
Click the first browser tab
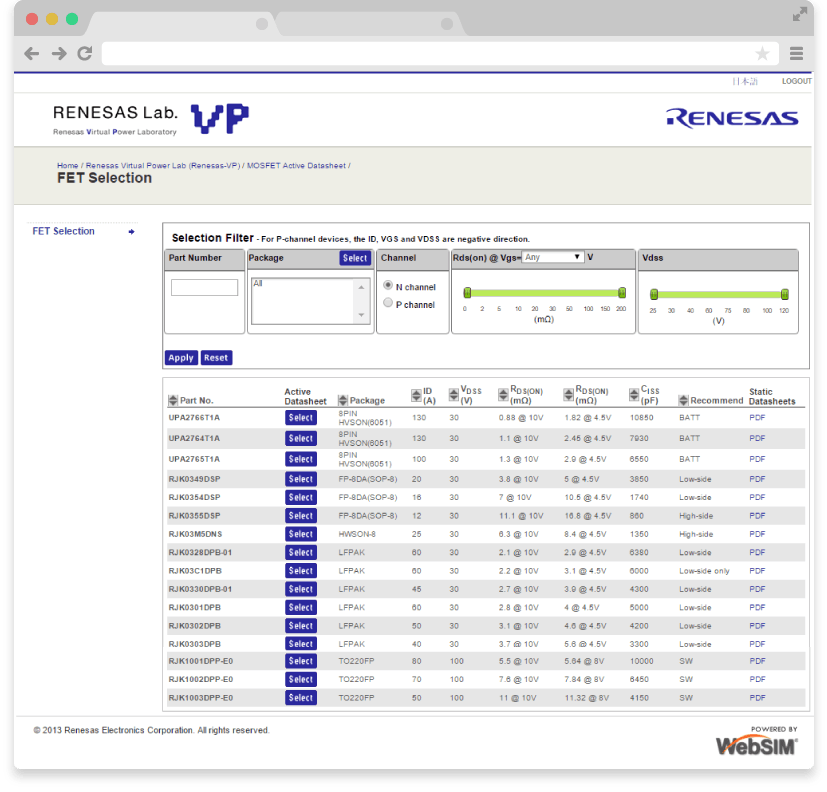[182, 24]
